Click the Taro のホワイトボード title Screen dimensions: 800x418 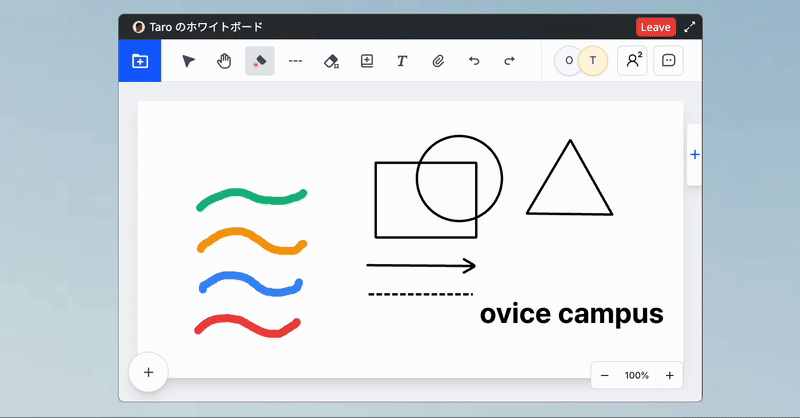click(206, 27)
